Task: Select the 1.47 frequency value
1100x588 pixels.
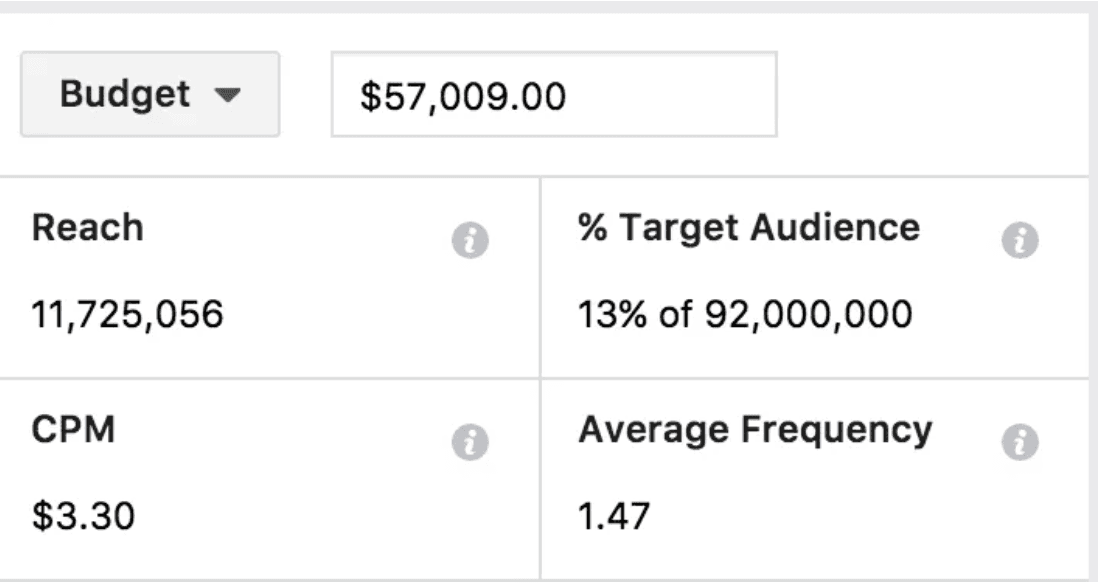Action: coord(613,516)
